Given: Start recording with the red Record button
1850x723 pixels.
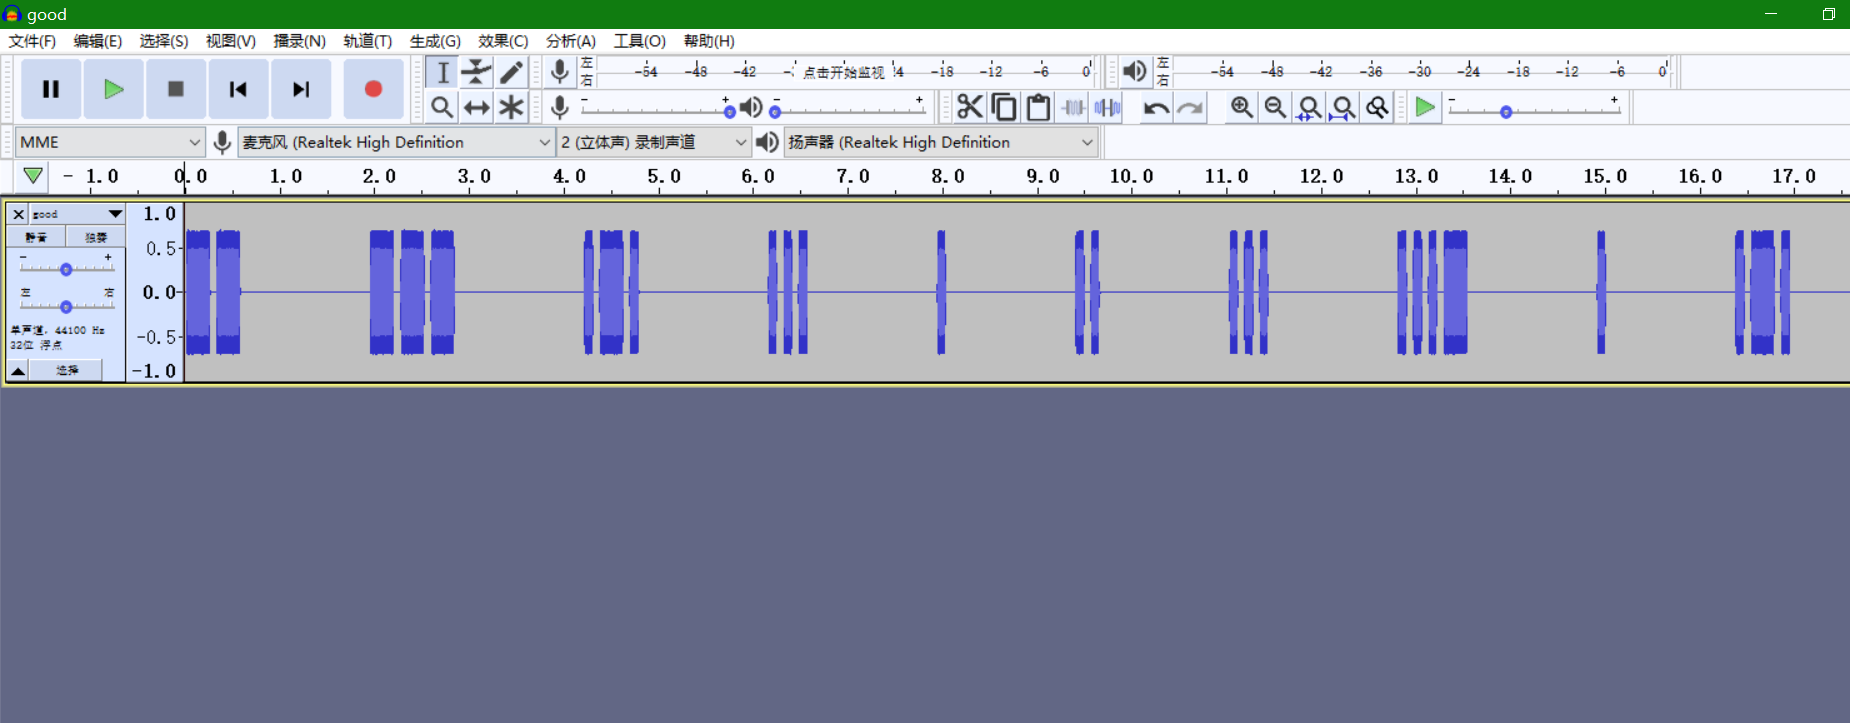Looking at the screenshot, I should tap(373, 89).
